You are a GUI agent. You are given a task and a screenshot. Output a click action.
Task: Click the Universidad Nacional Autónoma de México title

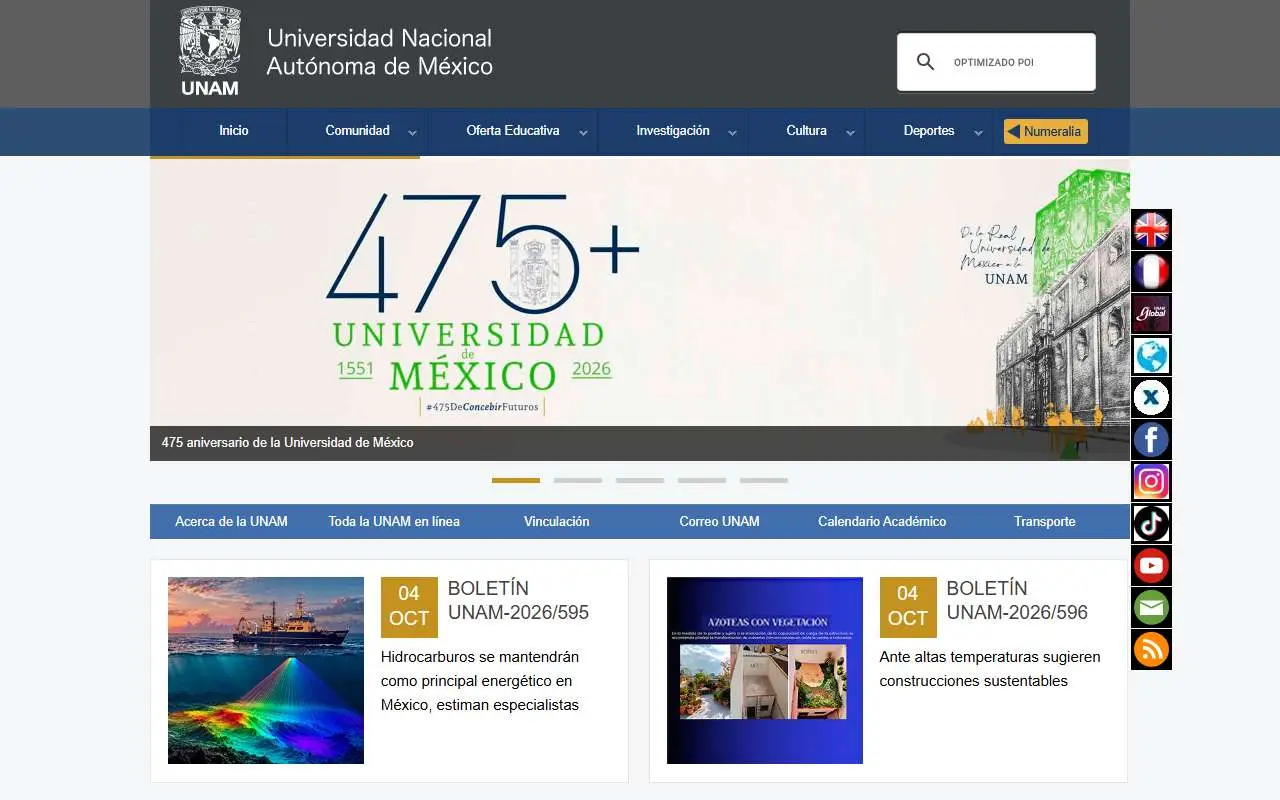click(x=380, y=52)
